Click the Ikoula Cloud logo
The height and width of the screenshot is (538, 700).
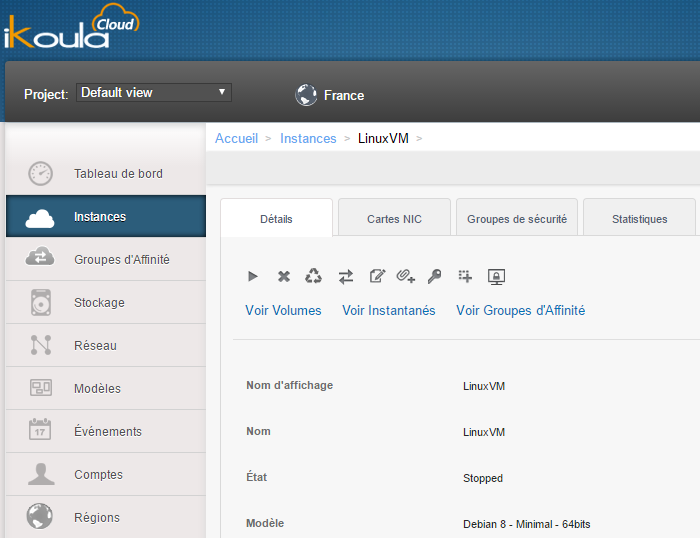click(x=71, y=26)
